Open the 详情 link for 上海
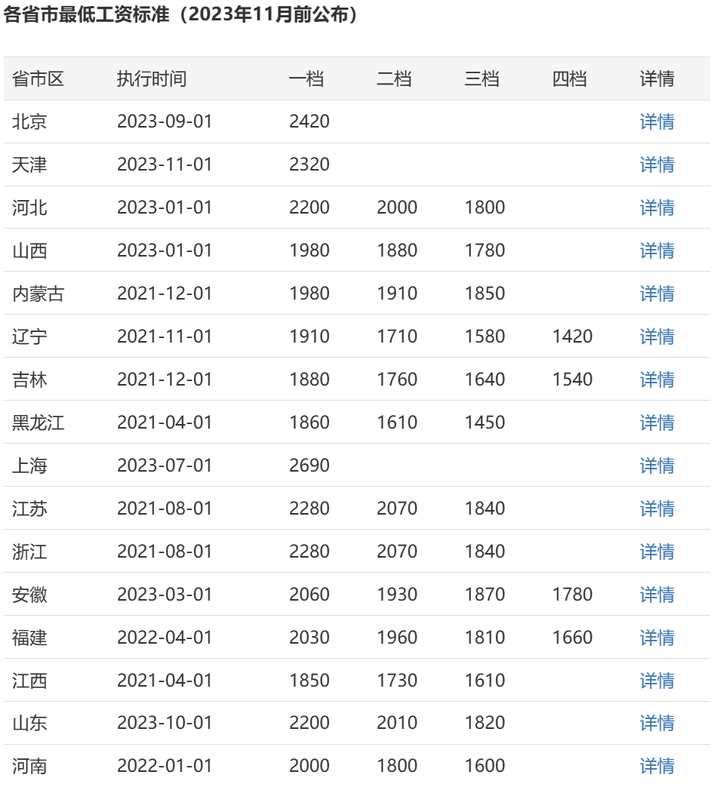 656,465
